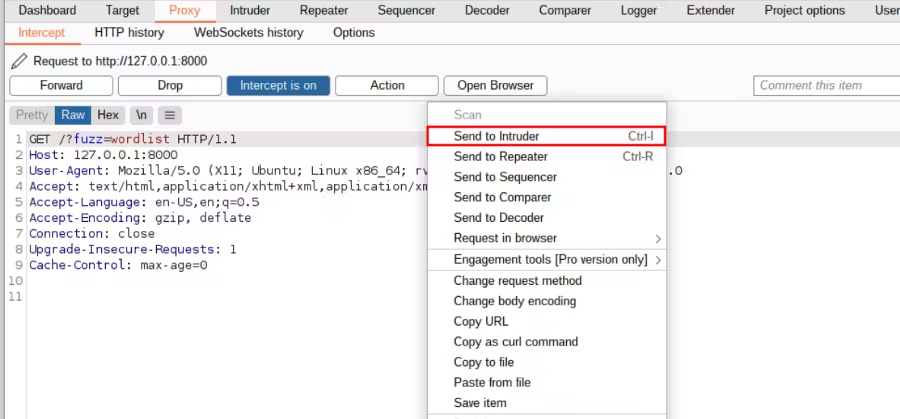The height and width of the screenshot is (419, 900).
Task: Expand the Request in browser submenu
Action: [546, 238]
